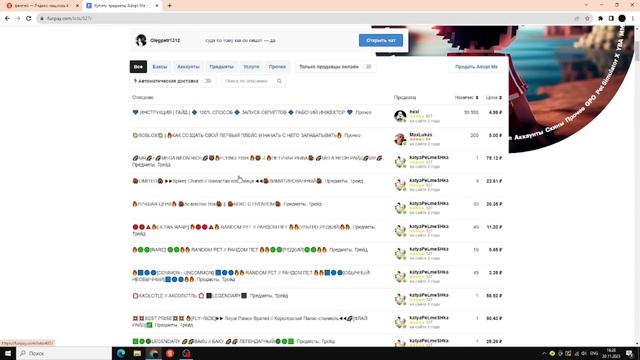Open the browser Extensions puzzle icon
Screen dimensions: 640x360
[x=600, y=18]
